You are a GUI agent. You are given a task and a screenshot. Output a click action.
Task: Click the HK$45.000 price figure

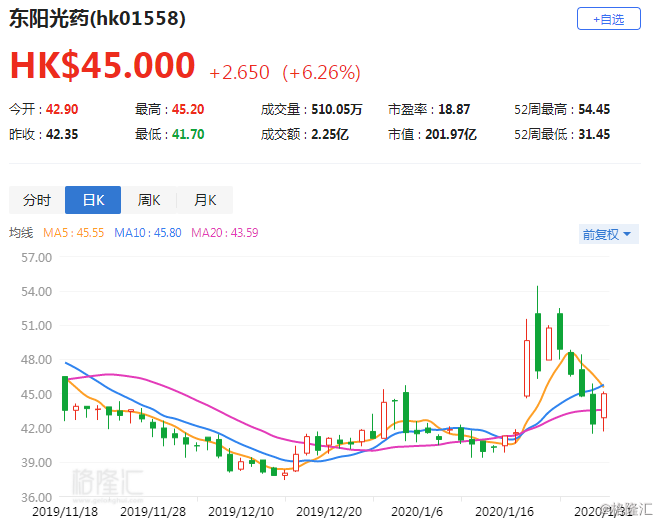coord(103,65)
